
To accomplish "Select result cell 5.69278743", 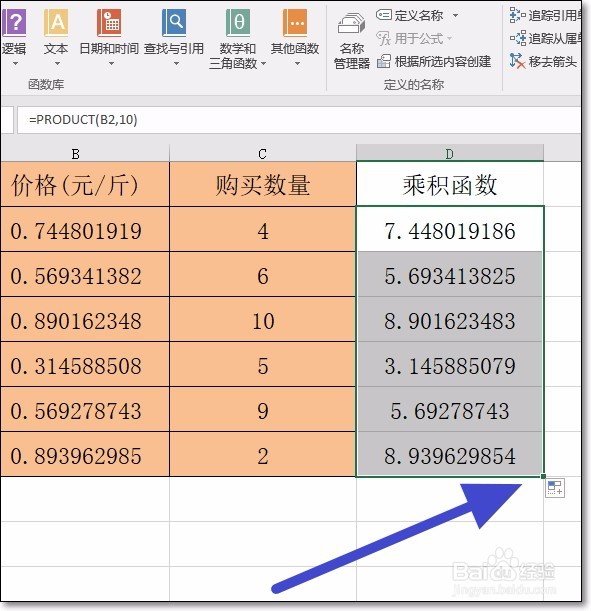I will tap(450, 409).
